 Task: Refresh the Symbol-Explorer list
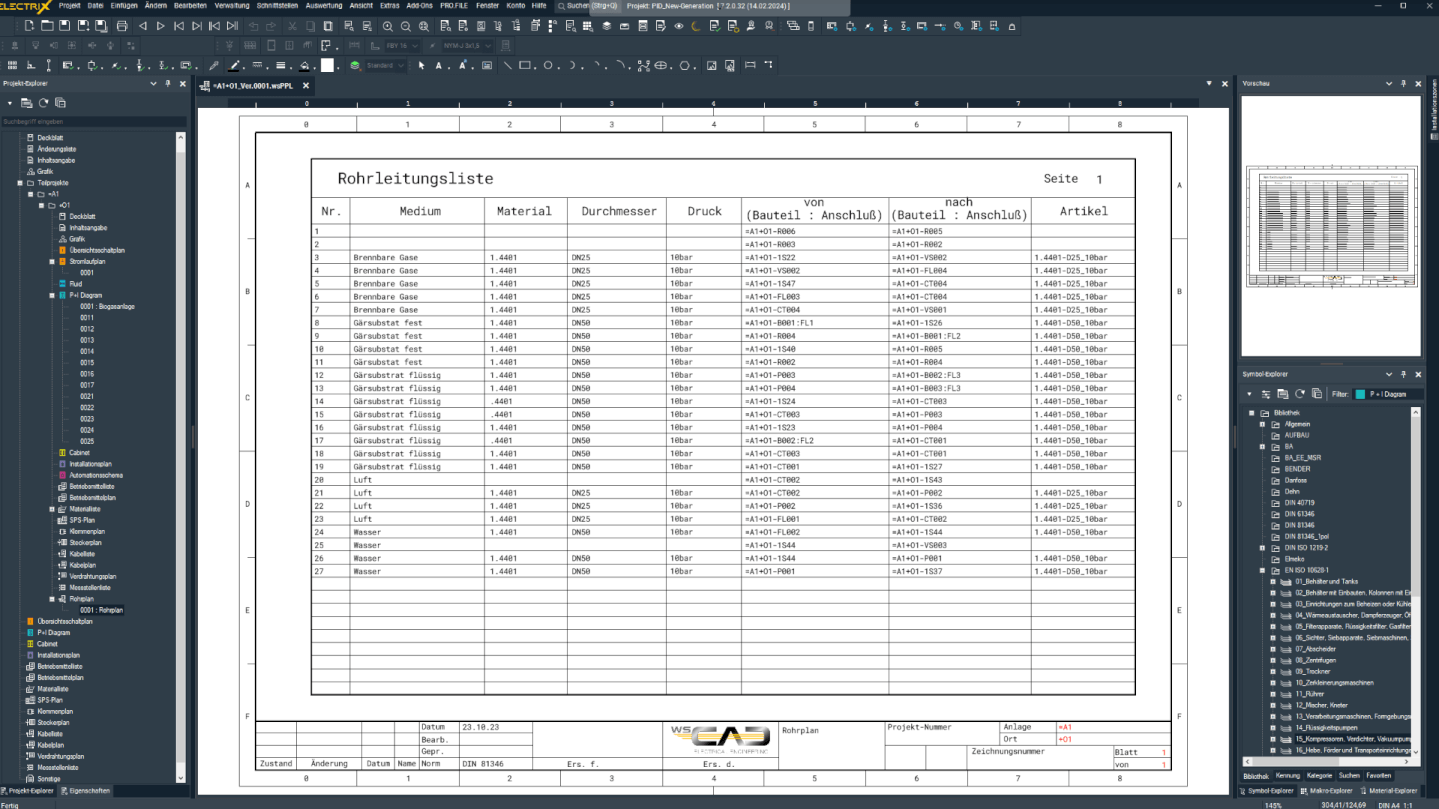pos(1300,394)
